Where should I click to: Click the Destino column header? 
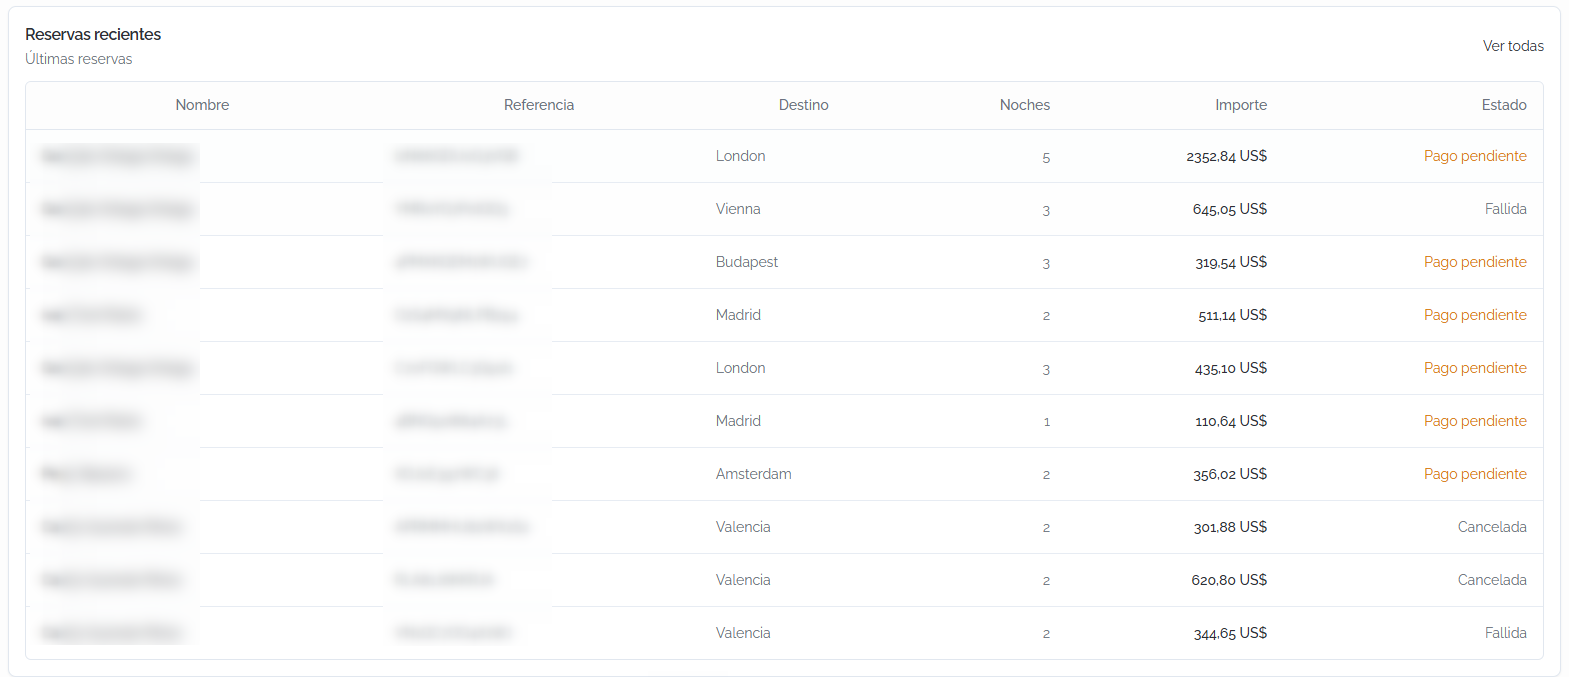pyautogui.click(x=804, y=105)
